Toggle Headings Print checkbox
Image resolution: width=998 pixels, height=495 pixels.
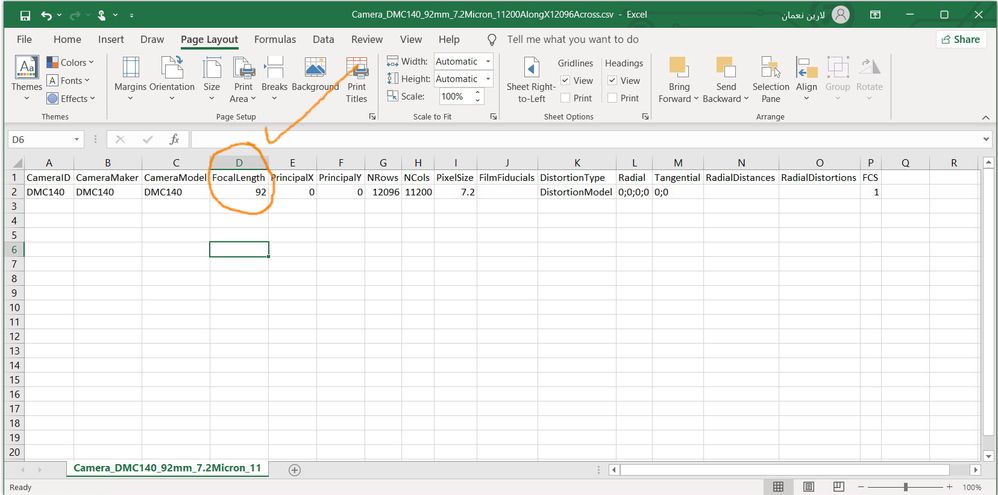[612, 98]
